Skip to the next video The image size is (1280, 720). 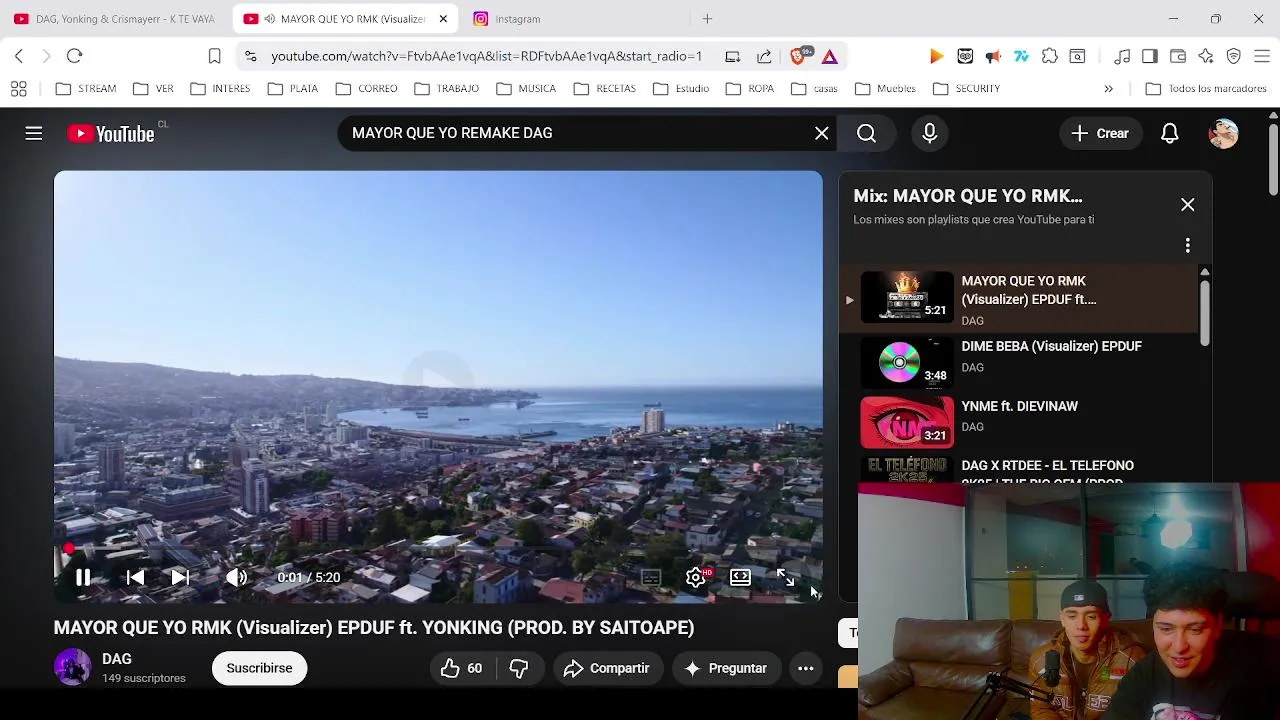(180, 577)
